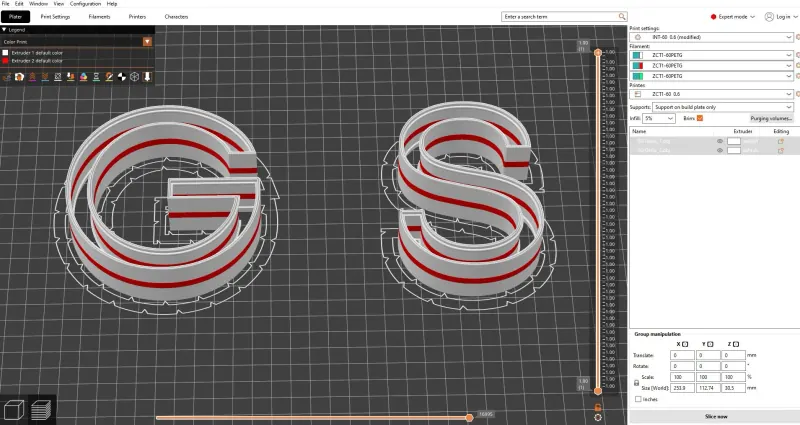Image resolution: width=800 pixels, height=425 pixels.
Task: Open the Color Print view type dropdown
Action: pyautogui.click(x=77, y=42)
